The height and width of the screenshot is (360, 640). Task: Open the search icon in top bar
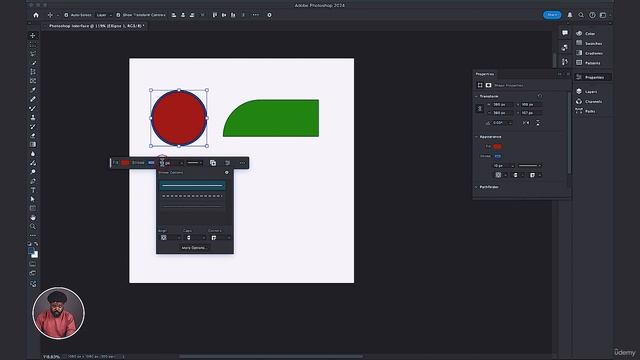coord(581,15)
